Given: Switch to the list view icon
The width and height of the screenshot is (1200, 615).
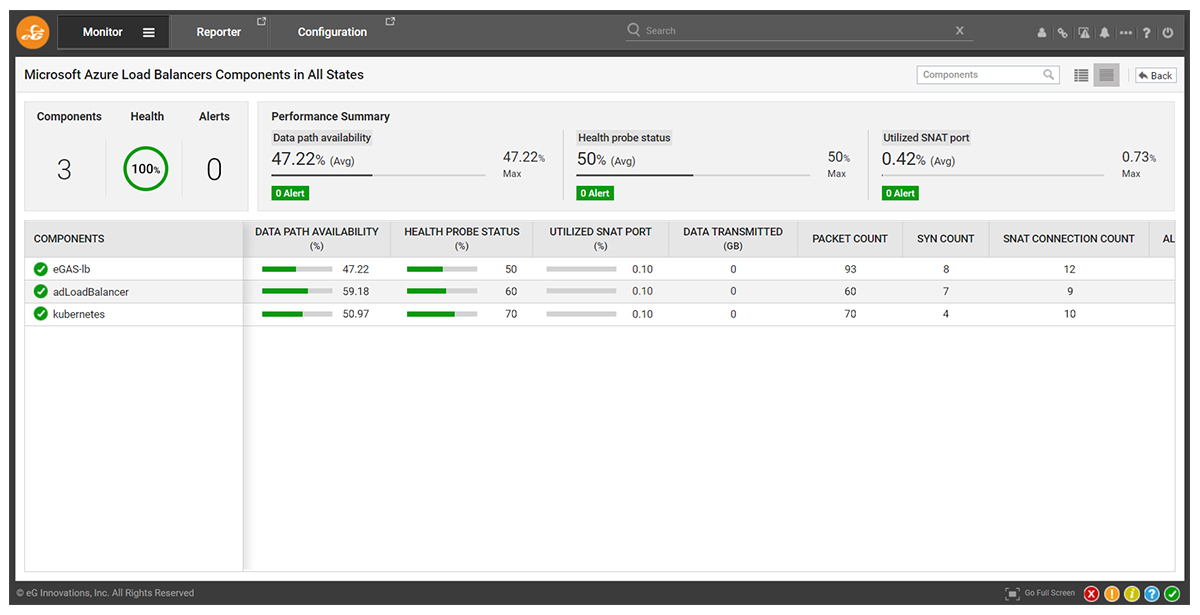Looking at the screenshot, I should click(1081, 75).
